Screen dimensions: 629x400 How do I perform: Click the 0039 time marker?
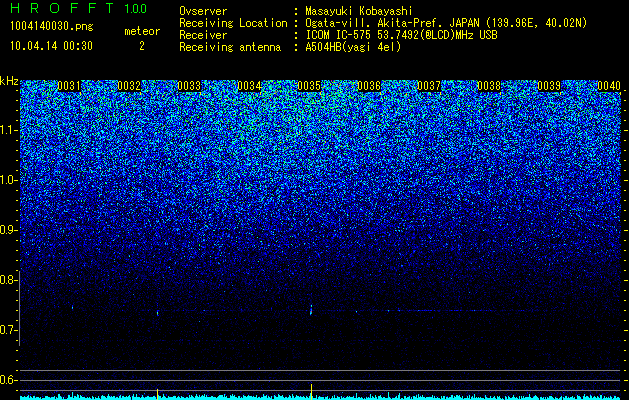coord(549,86)
